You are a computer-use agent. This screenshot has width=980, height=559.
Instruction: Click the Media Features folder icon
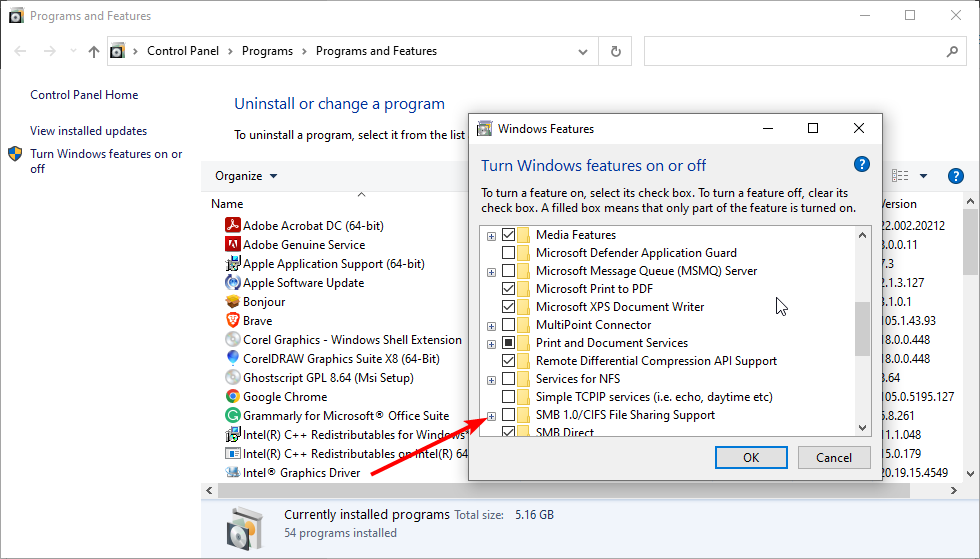524,235
